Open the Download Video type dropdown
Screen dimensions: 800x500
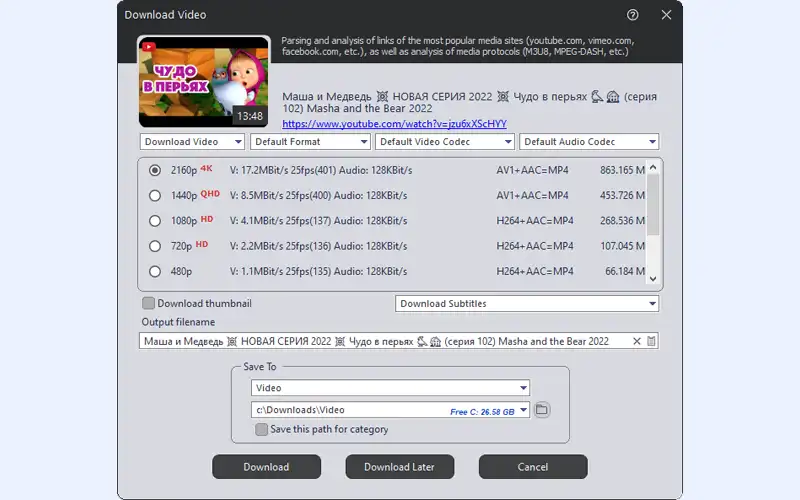[192, 142]
